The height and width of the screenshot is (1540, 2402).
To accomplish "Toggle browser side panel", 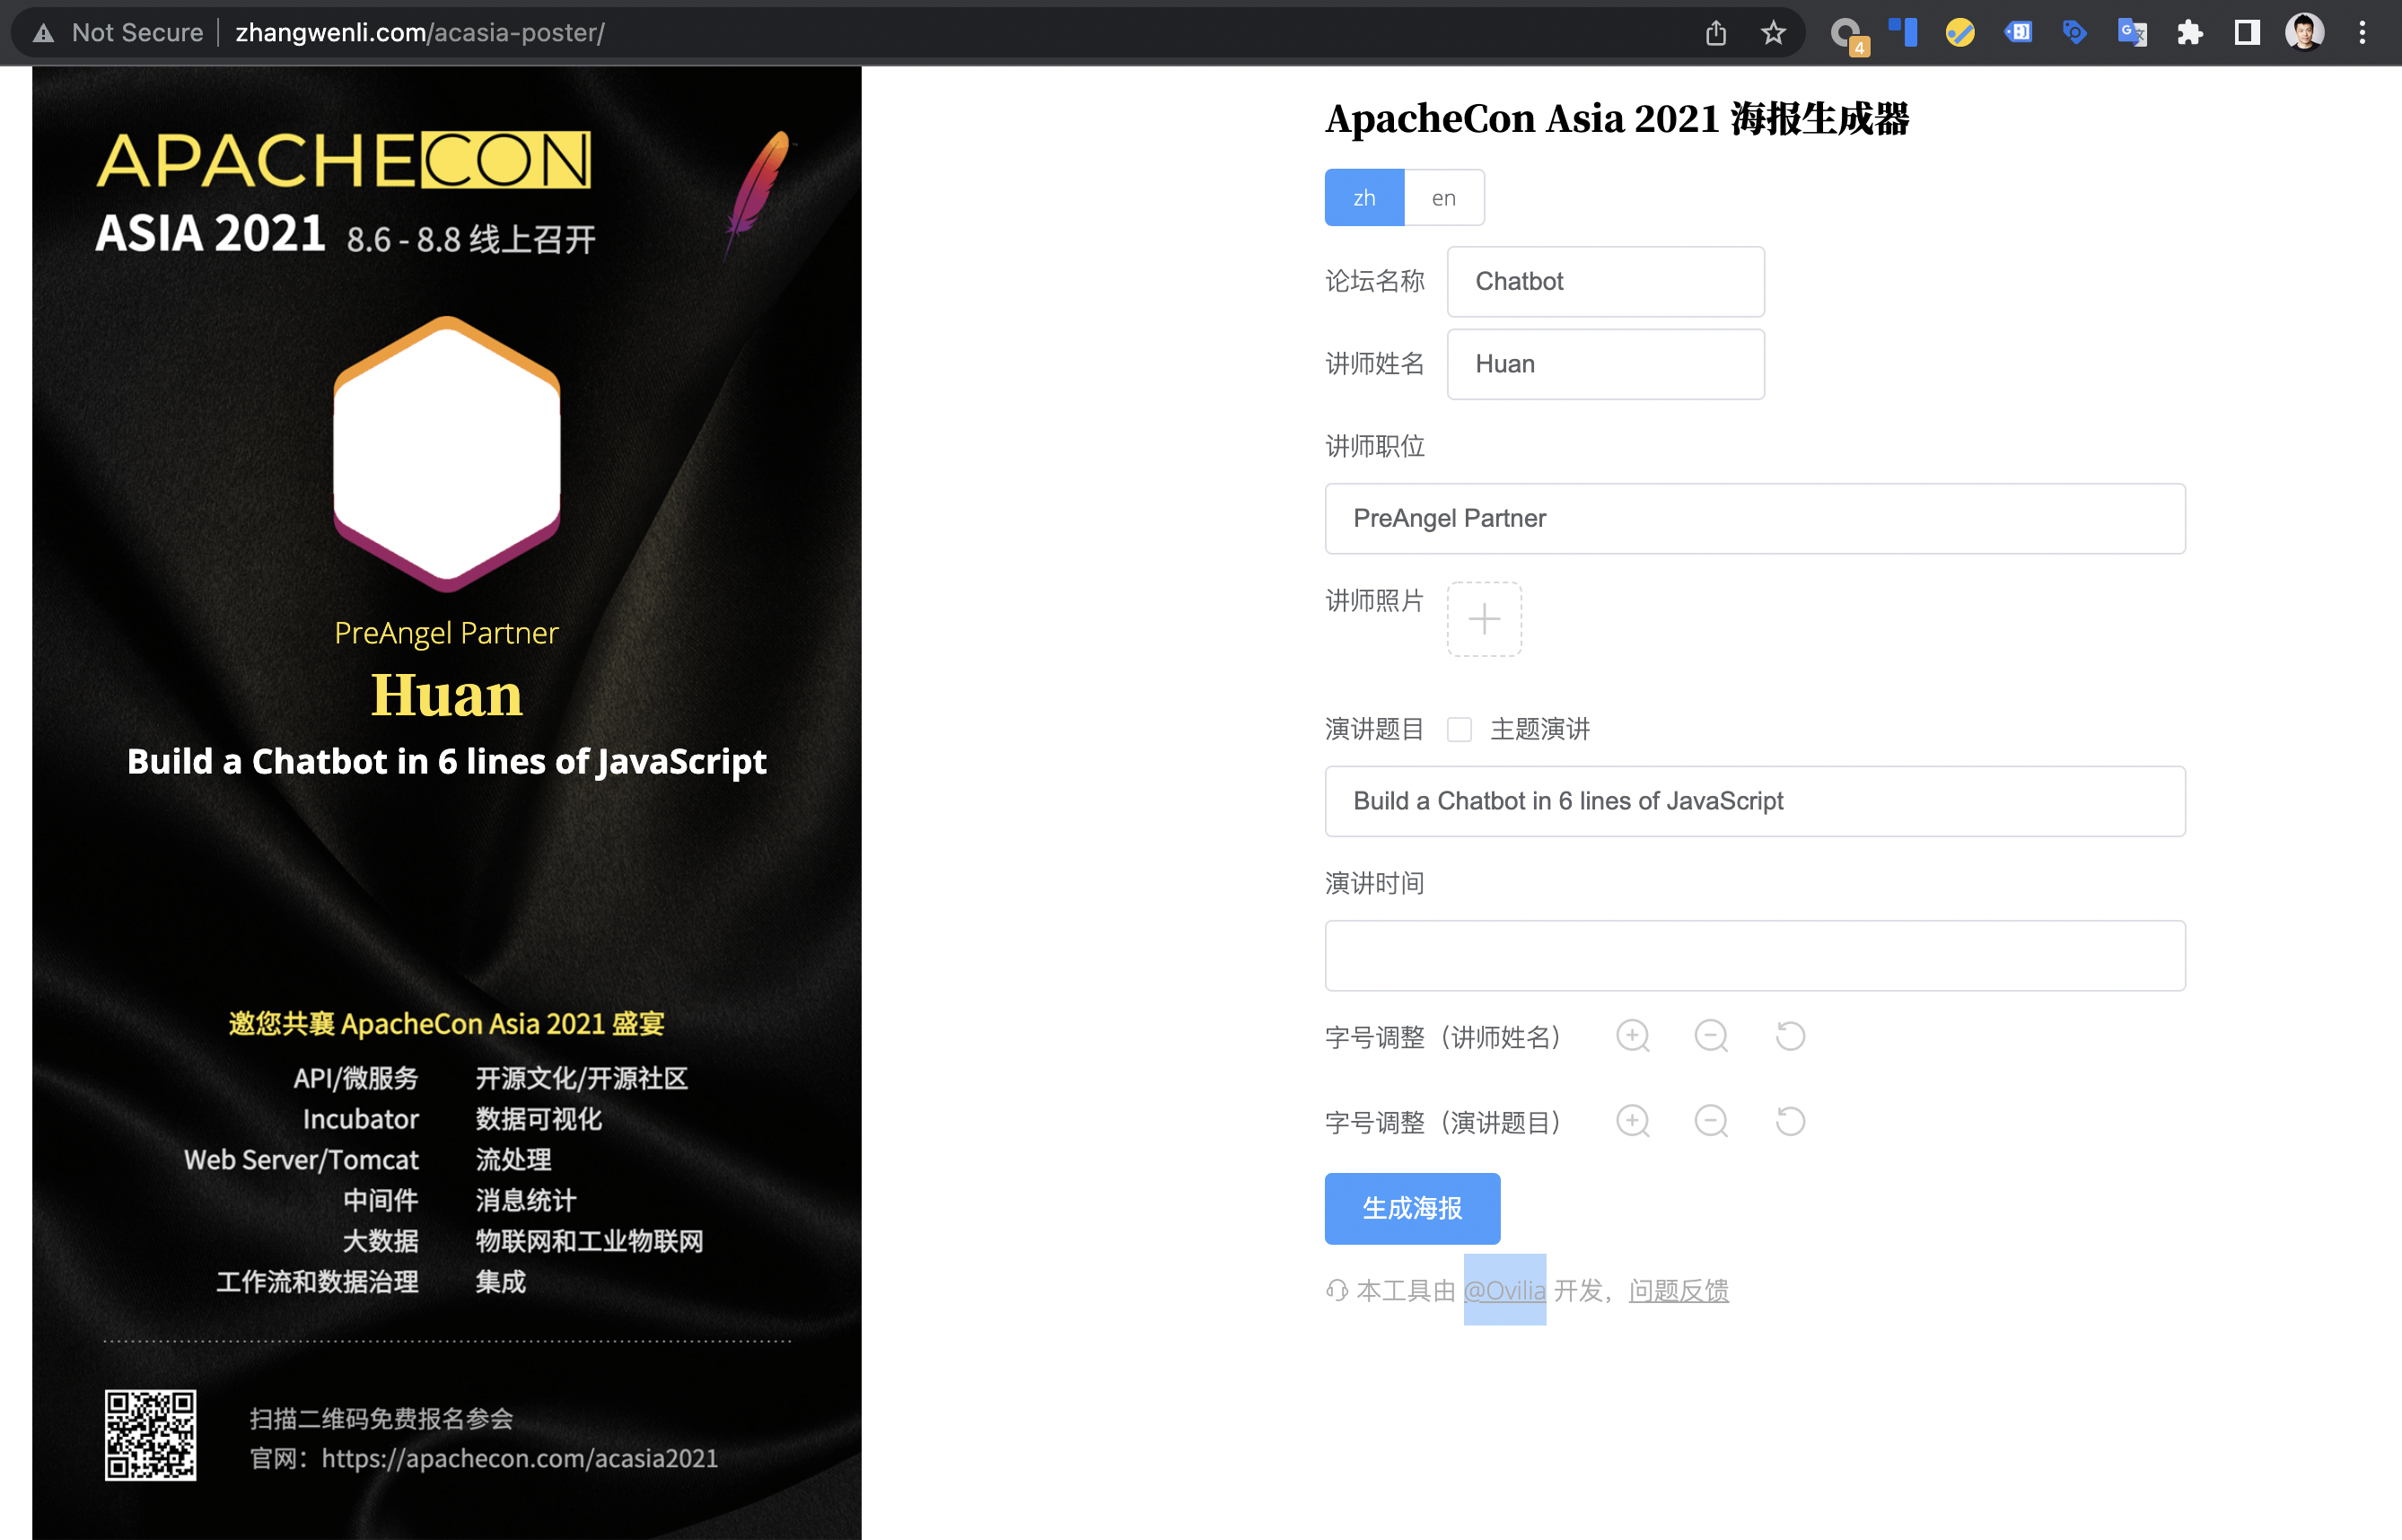I will pyautogui.click(x=2247, y=33).
